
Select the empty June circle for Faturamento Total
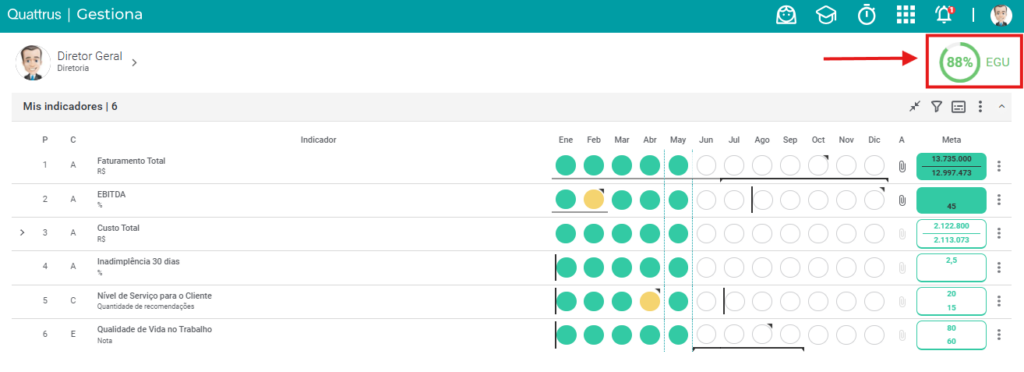tap(706, 165)
